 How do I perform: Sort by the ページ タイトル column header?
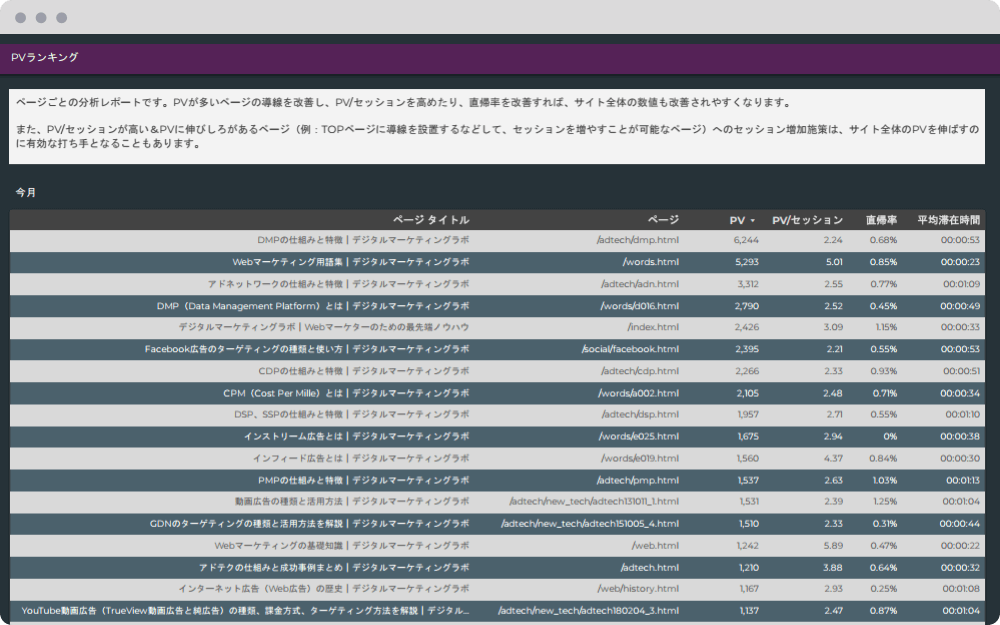click(x=430, y=220)
